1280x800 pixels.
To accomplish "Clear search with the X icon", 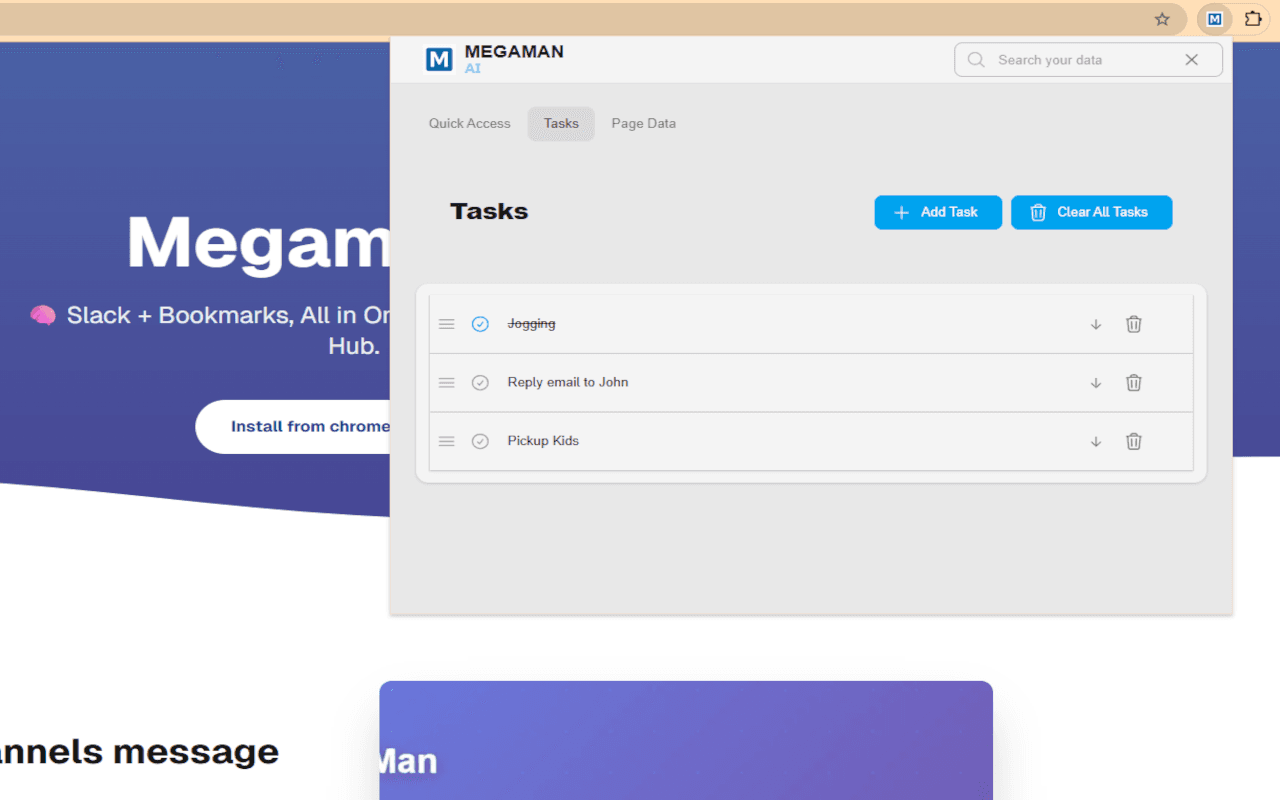I will click(1191, 60).
